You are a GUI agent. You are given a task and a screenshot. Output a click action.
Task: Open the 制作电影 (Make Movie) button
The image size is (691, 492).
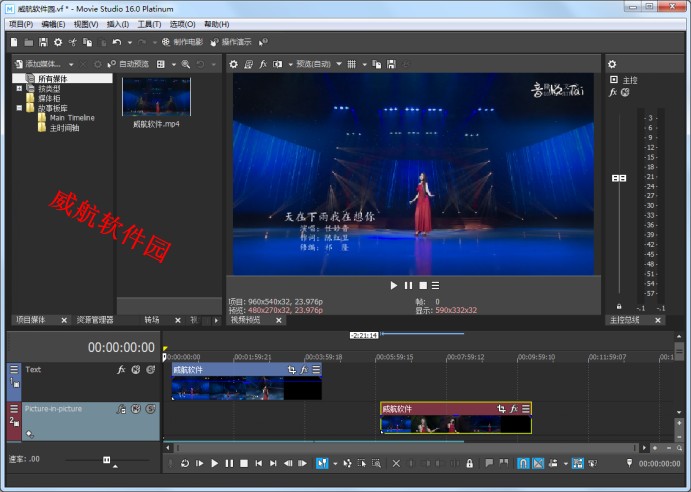pyautogui.click(x=181, y=42)
